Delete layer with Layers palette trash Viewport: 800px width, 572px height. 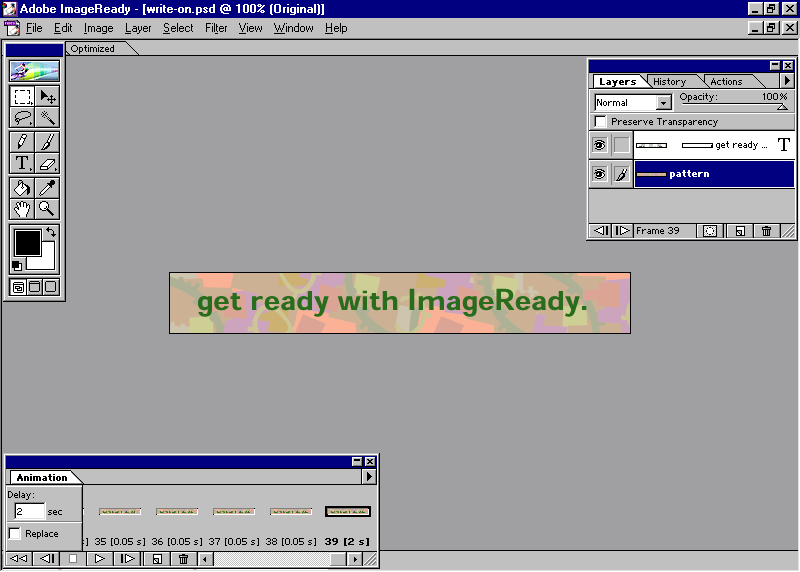pyautogui.click(x=766, y=231)
